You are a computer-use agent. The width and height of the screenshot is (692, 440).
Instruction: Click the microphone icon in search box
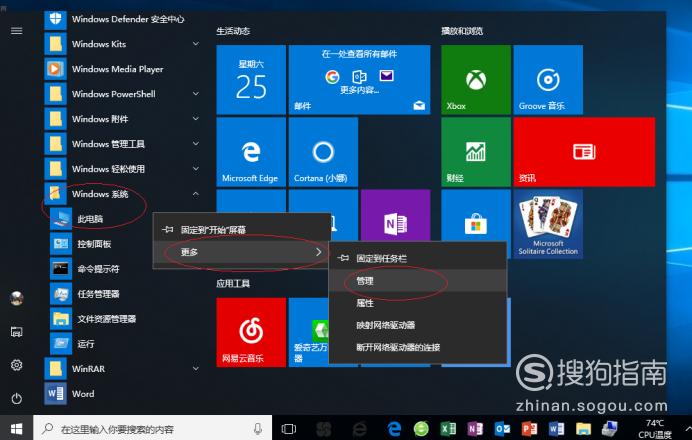tap(258, 429)
